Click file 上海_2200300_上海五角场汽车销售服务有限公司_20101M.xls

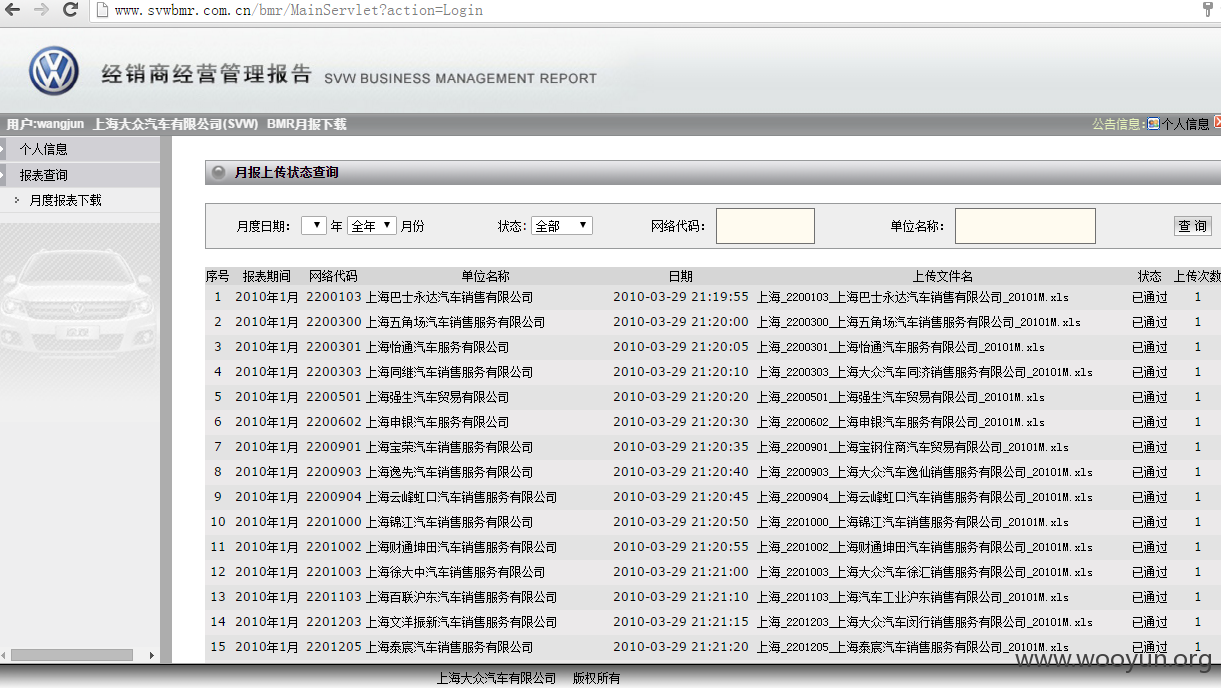[x=918, y=322]
